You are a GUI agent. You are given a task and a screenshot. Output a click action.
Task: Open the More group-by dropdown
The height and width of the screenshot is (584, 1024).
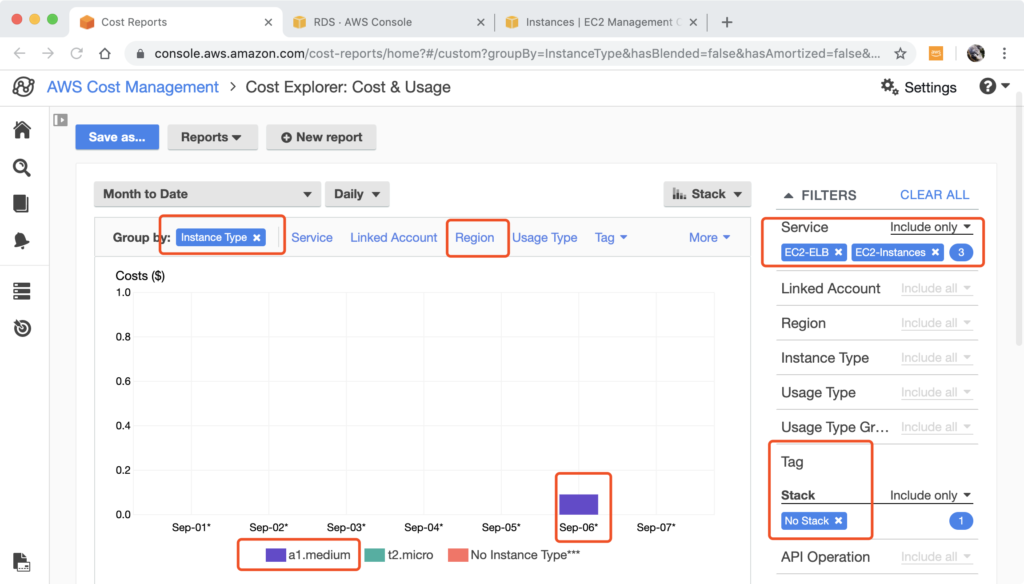[x=709, y=238]
